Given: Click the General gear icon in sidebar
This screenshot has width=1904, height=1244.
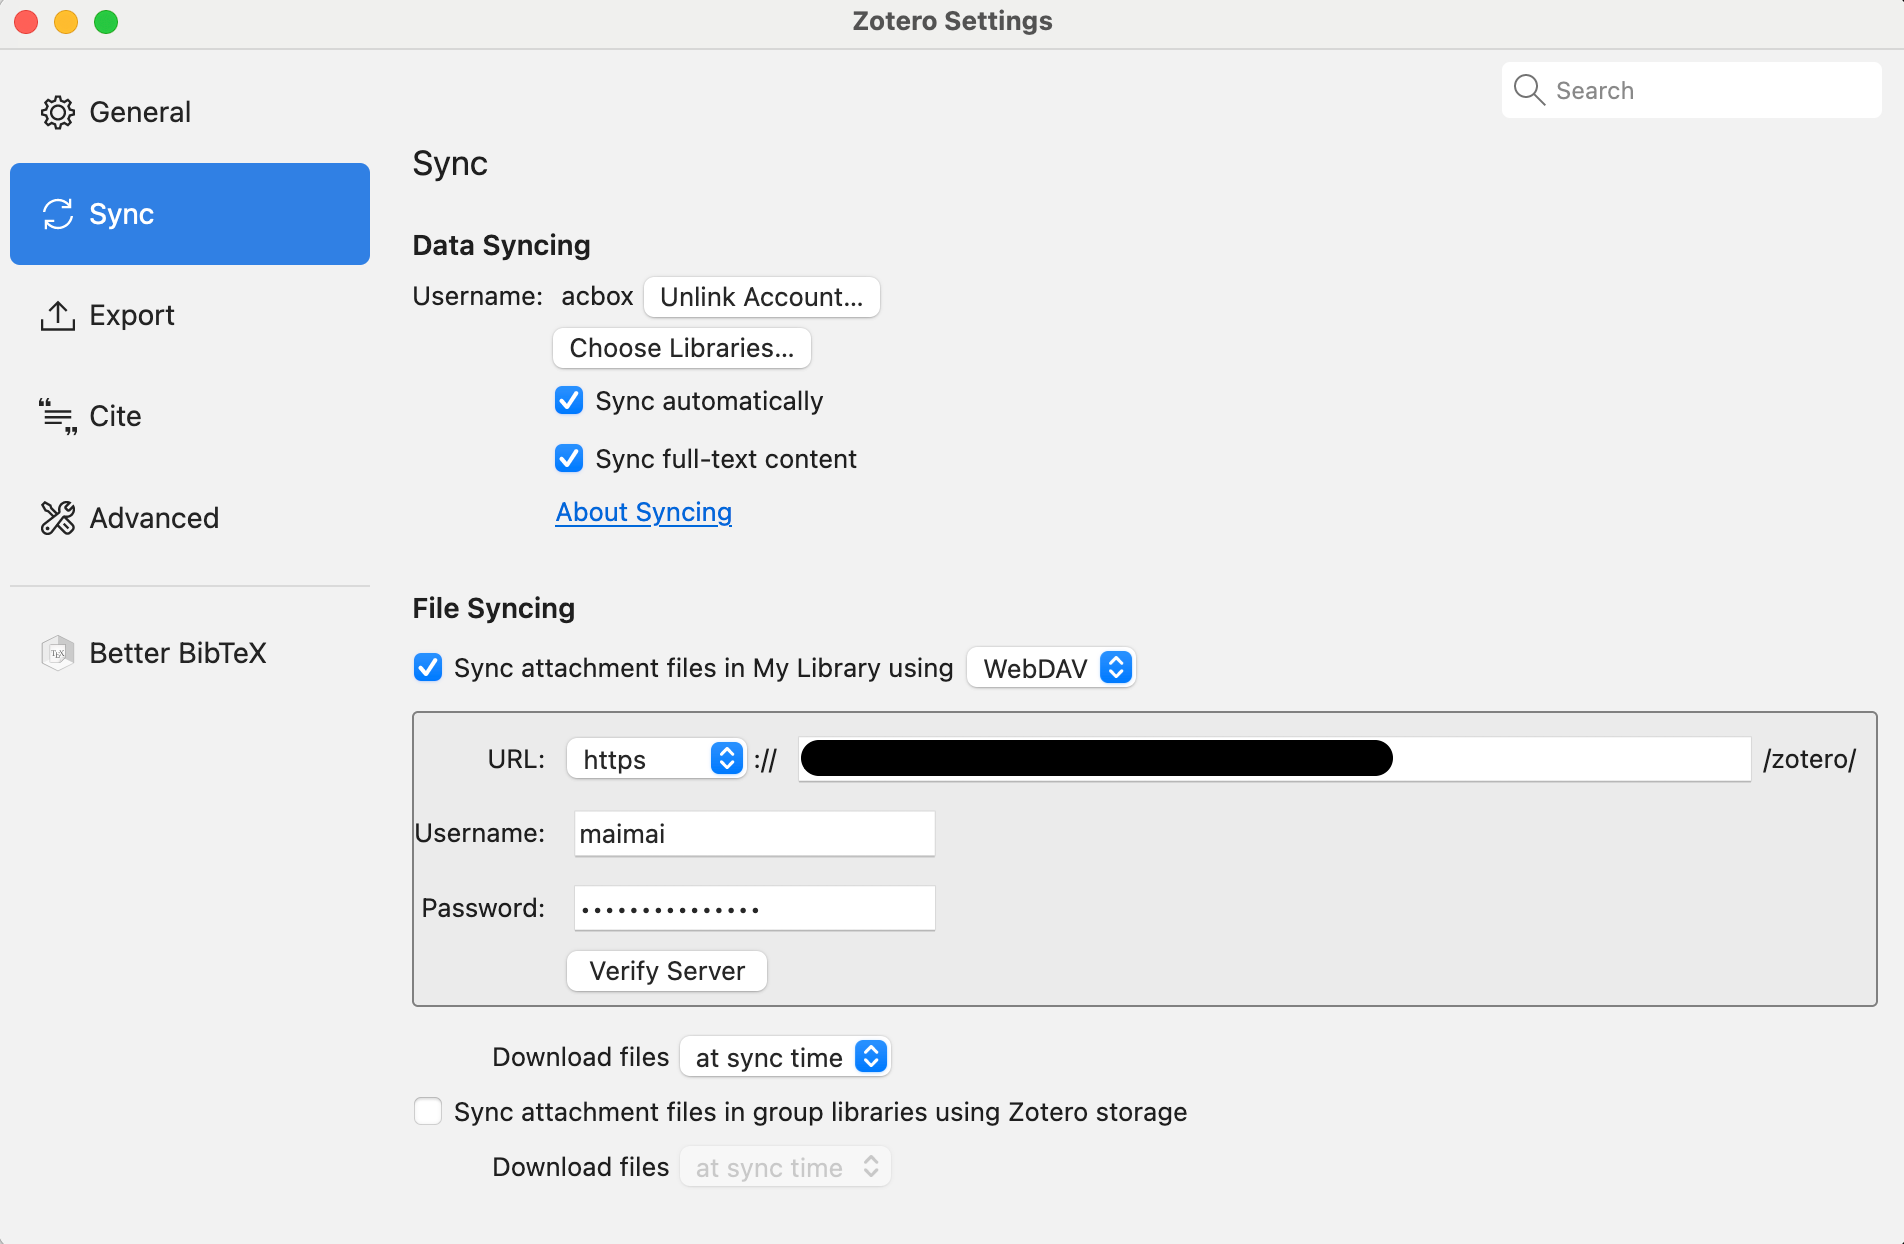Looking at the screenshot, I should pos(58,112).
